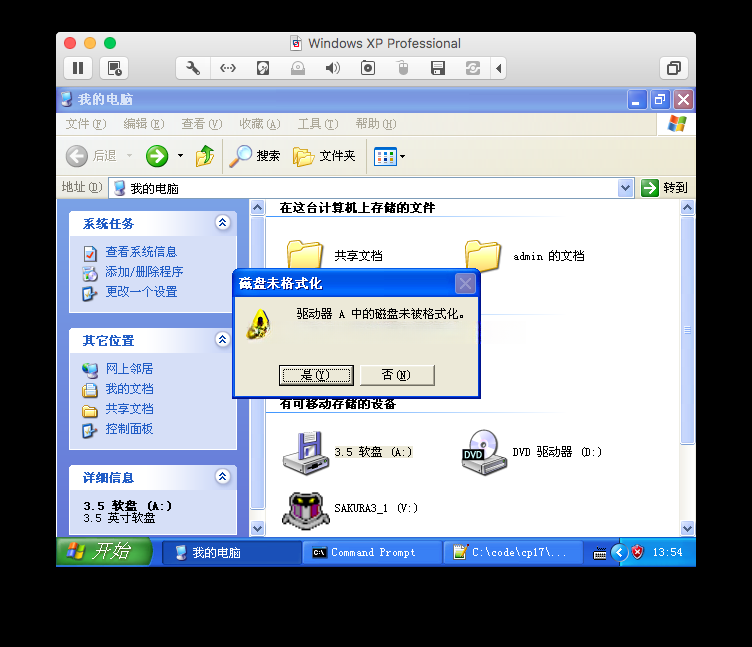
Task: Click the network adapter arrows icon
Action: click(228, 68)
